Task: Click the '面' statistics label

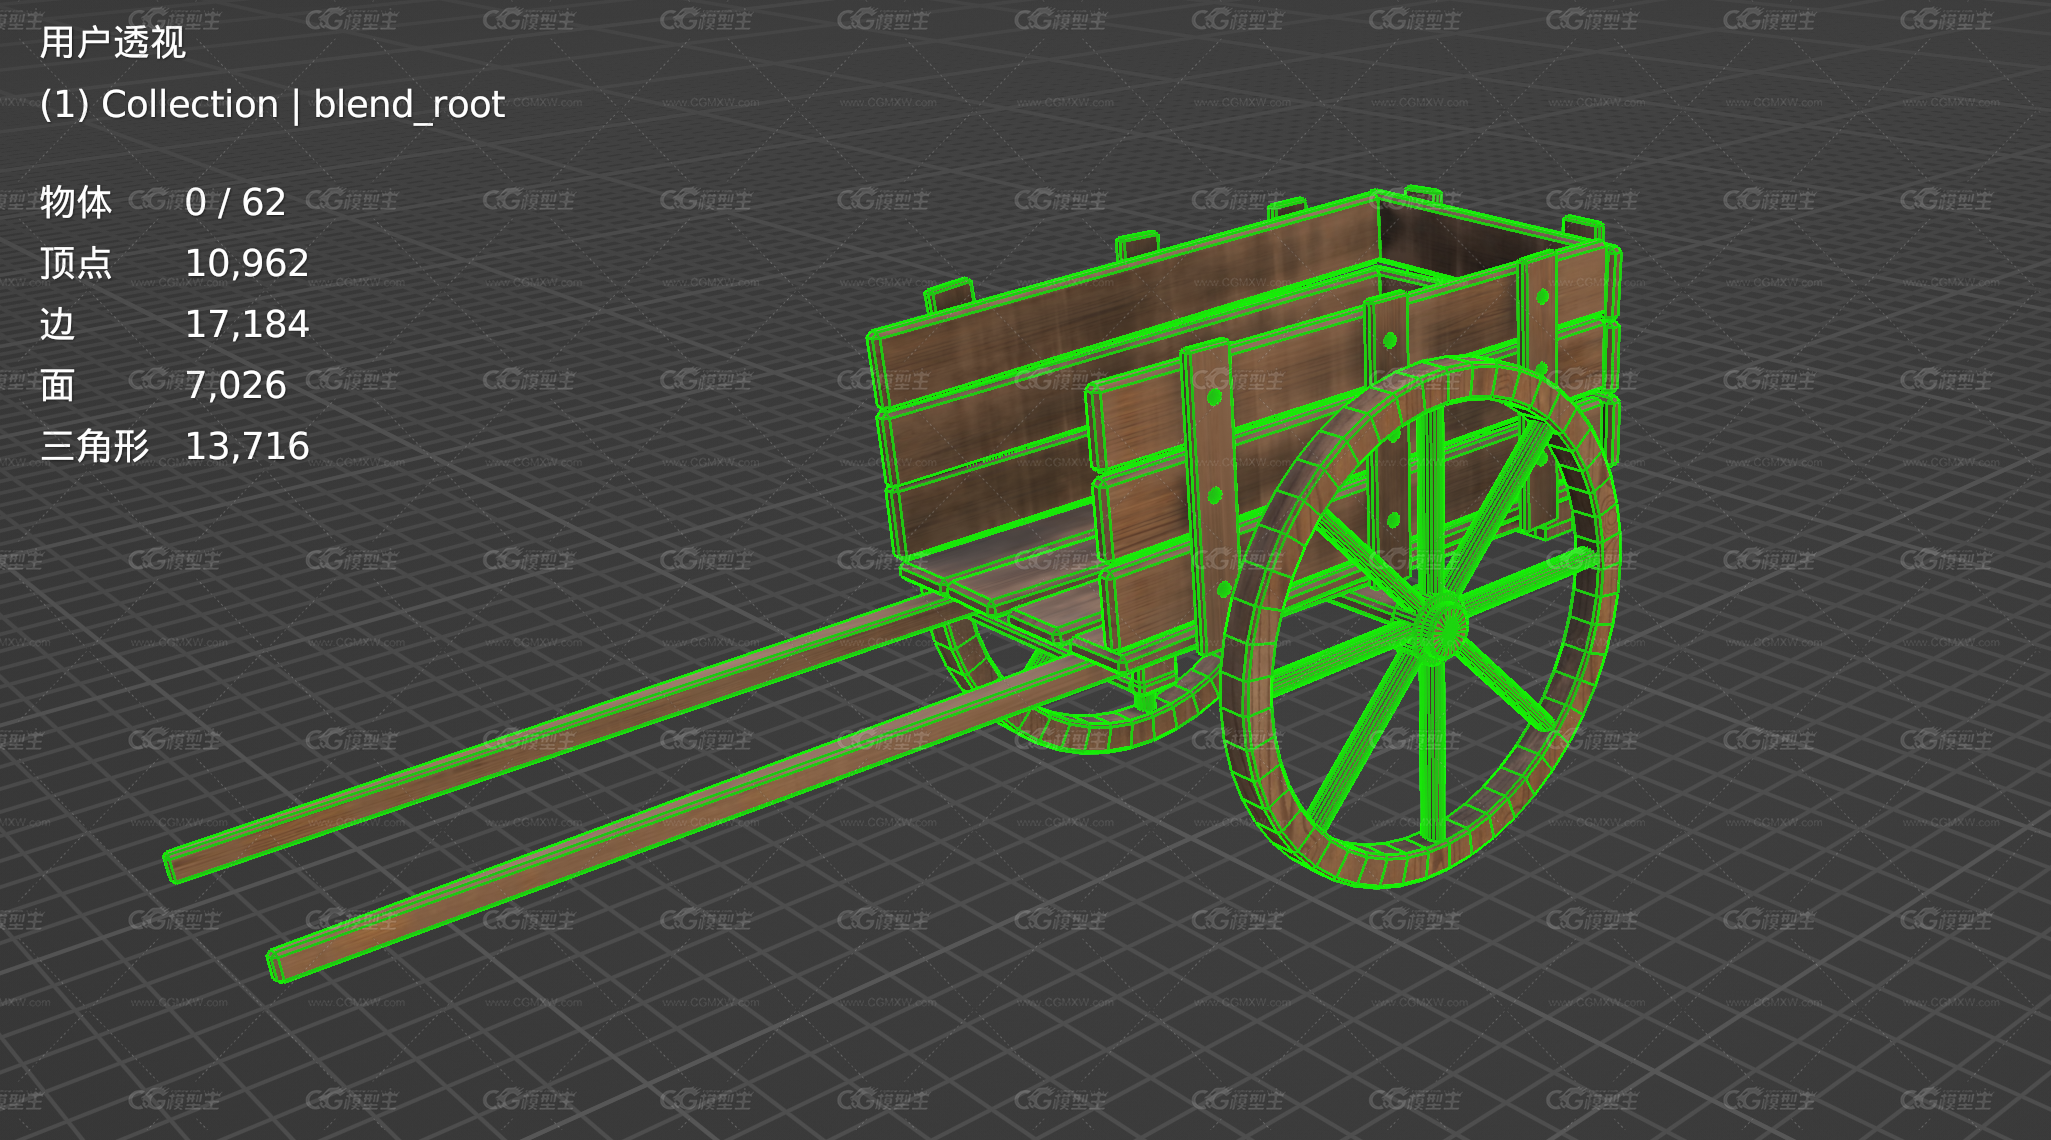Action: 58,386
